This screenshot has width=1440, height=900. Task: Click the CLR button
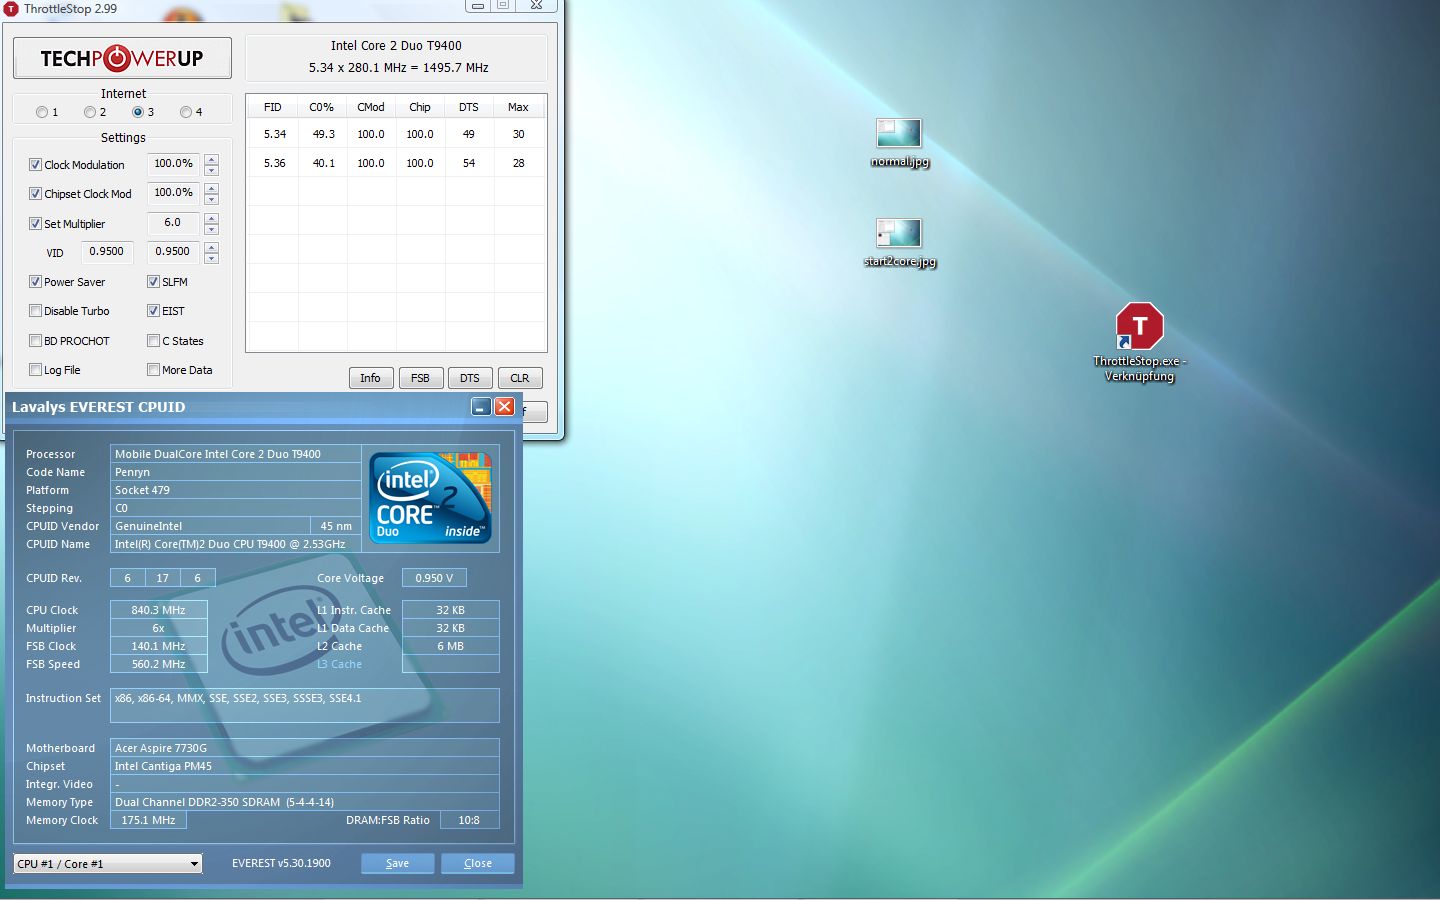520,378
